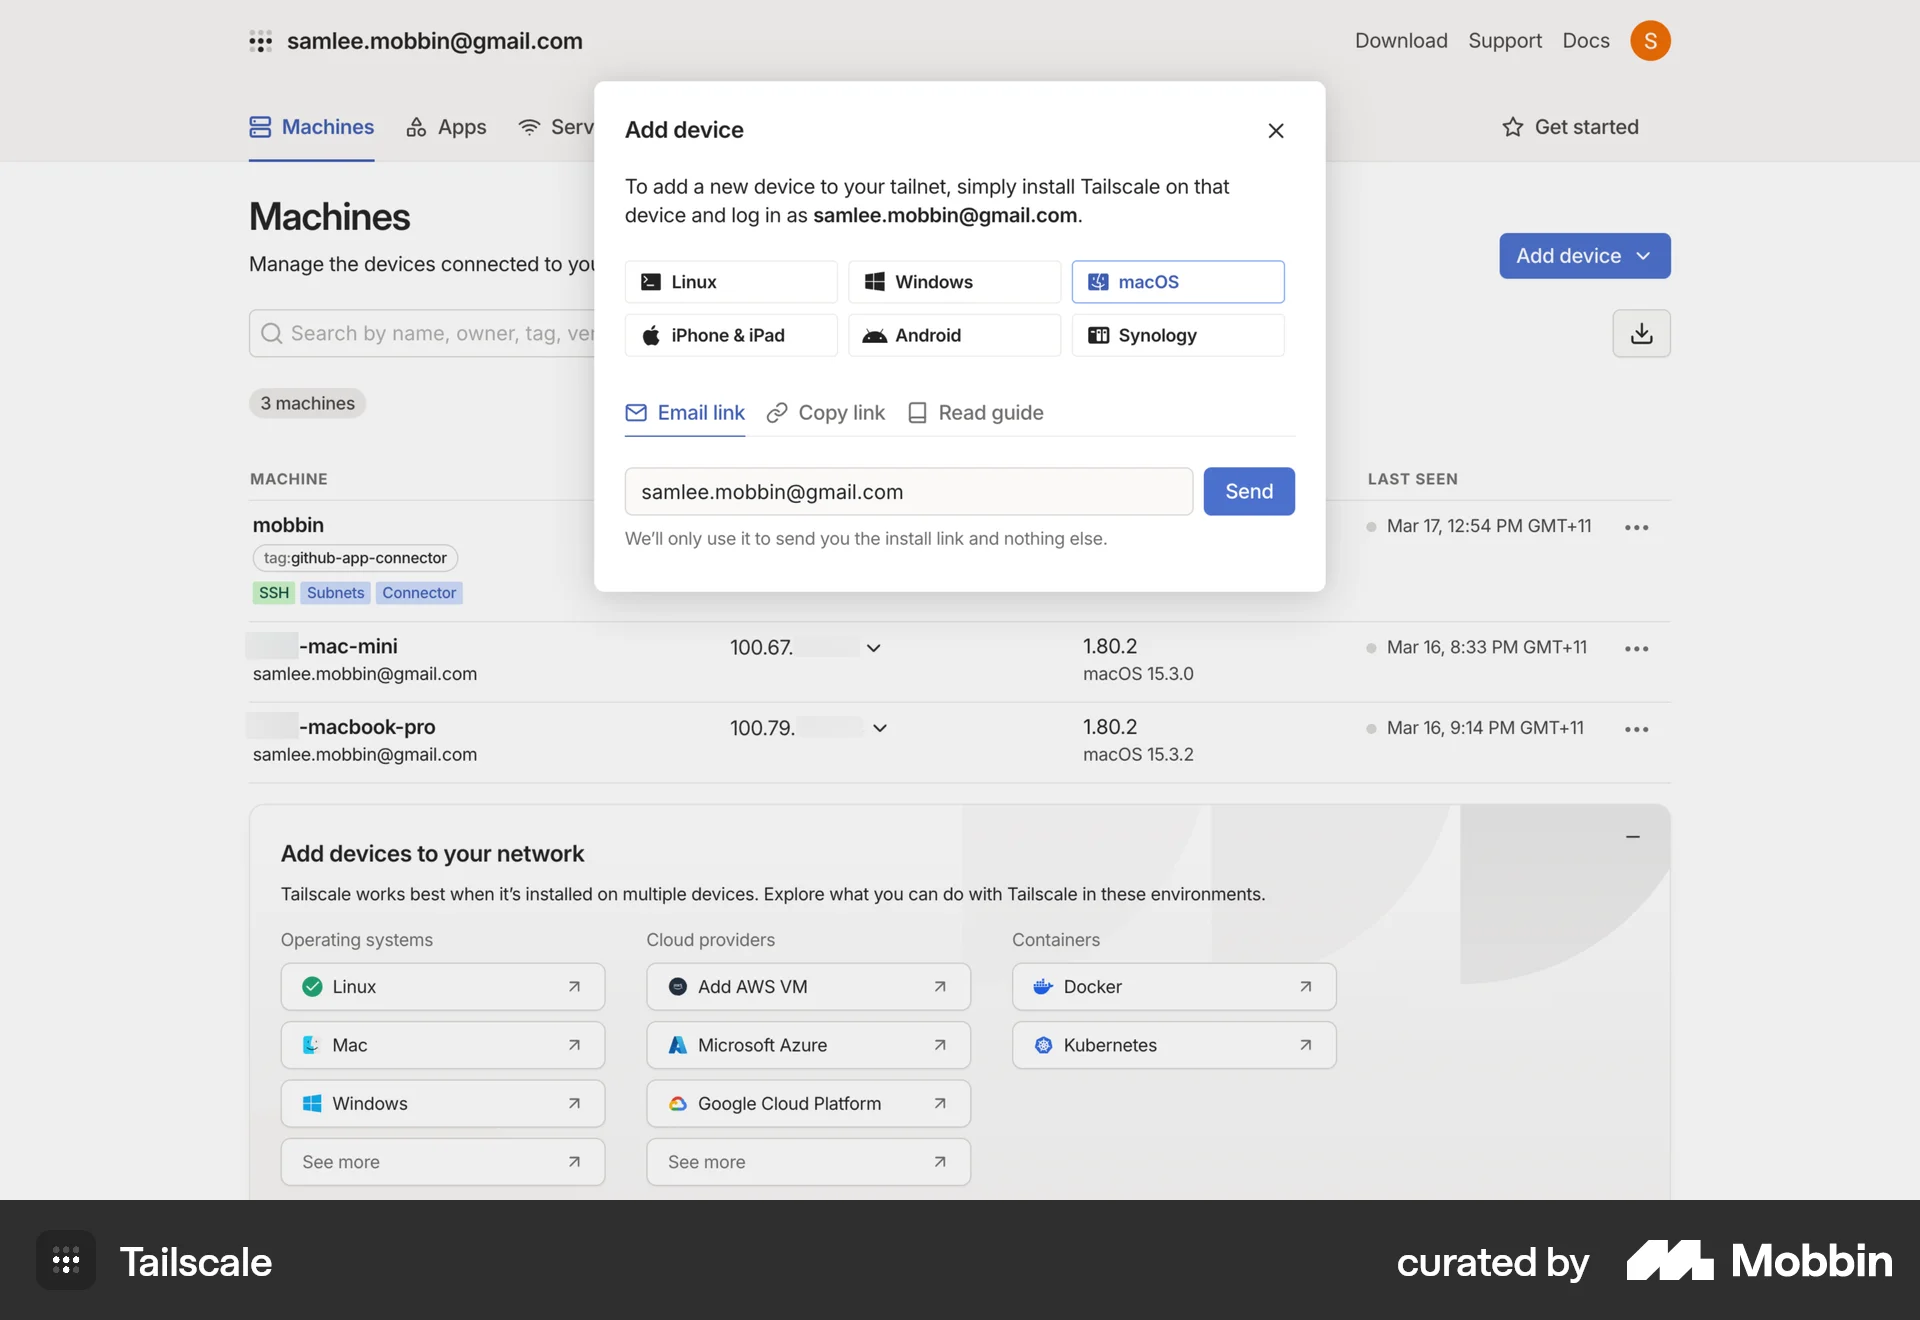Select macOS as the device platform
Screen dimensions: 1920x1320
[x=1177, y=281]
